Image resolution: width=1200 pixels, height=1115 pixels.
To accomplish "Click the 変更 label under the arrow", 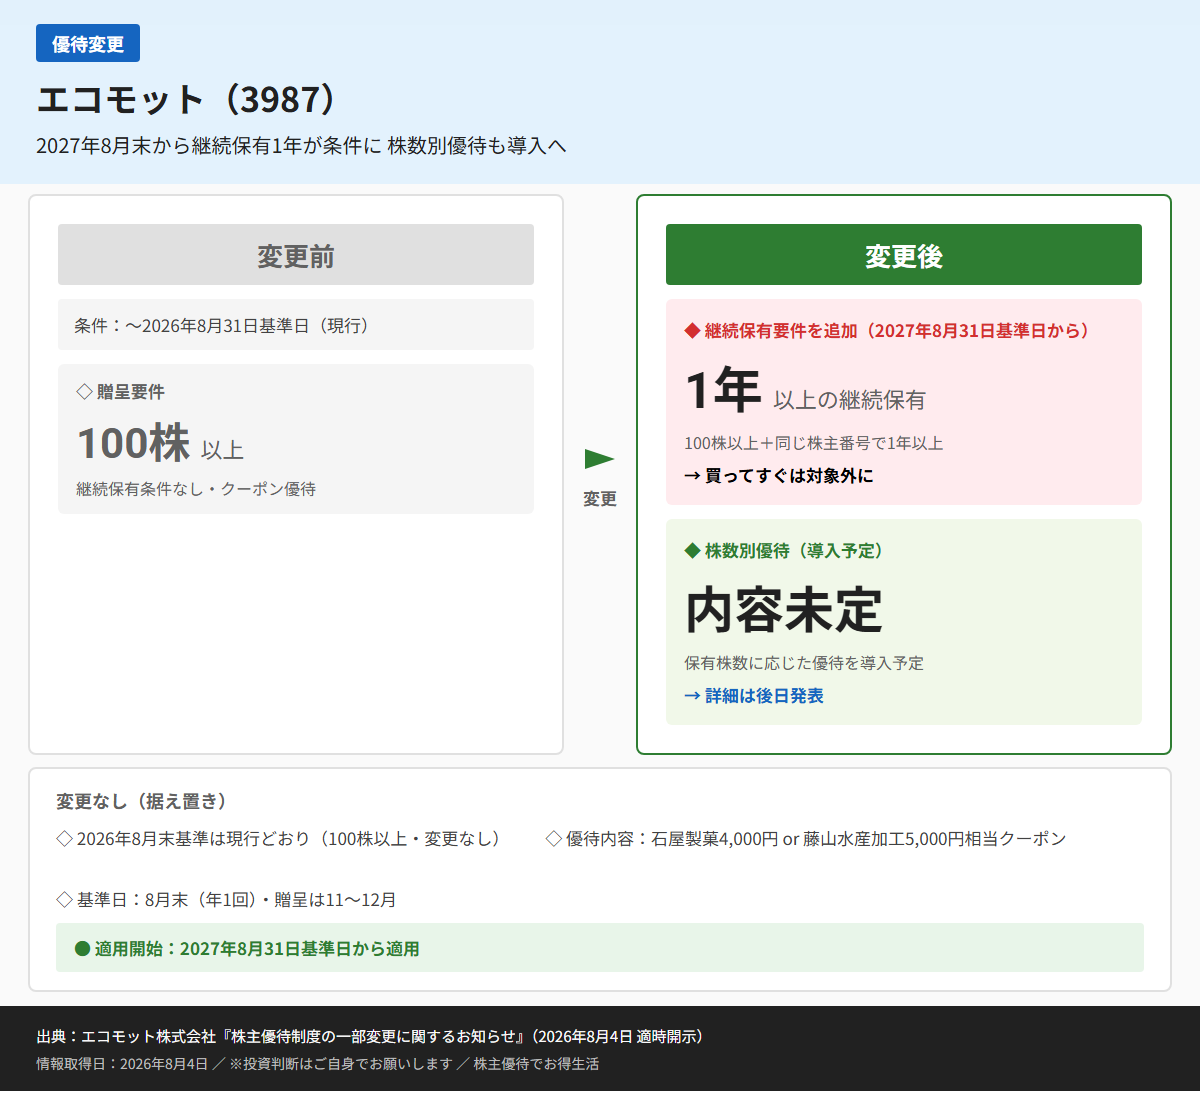I will [x=600, y=499].
